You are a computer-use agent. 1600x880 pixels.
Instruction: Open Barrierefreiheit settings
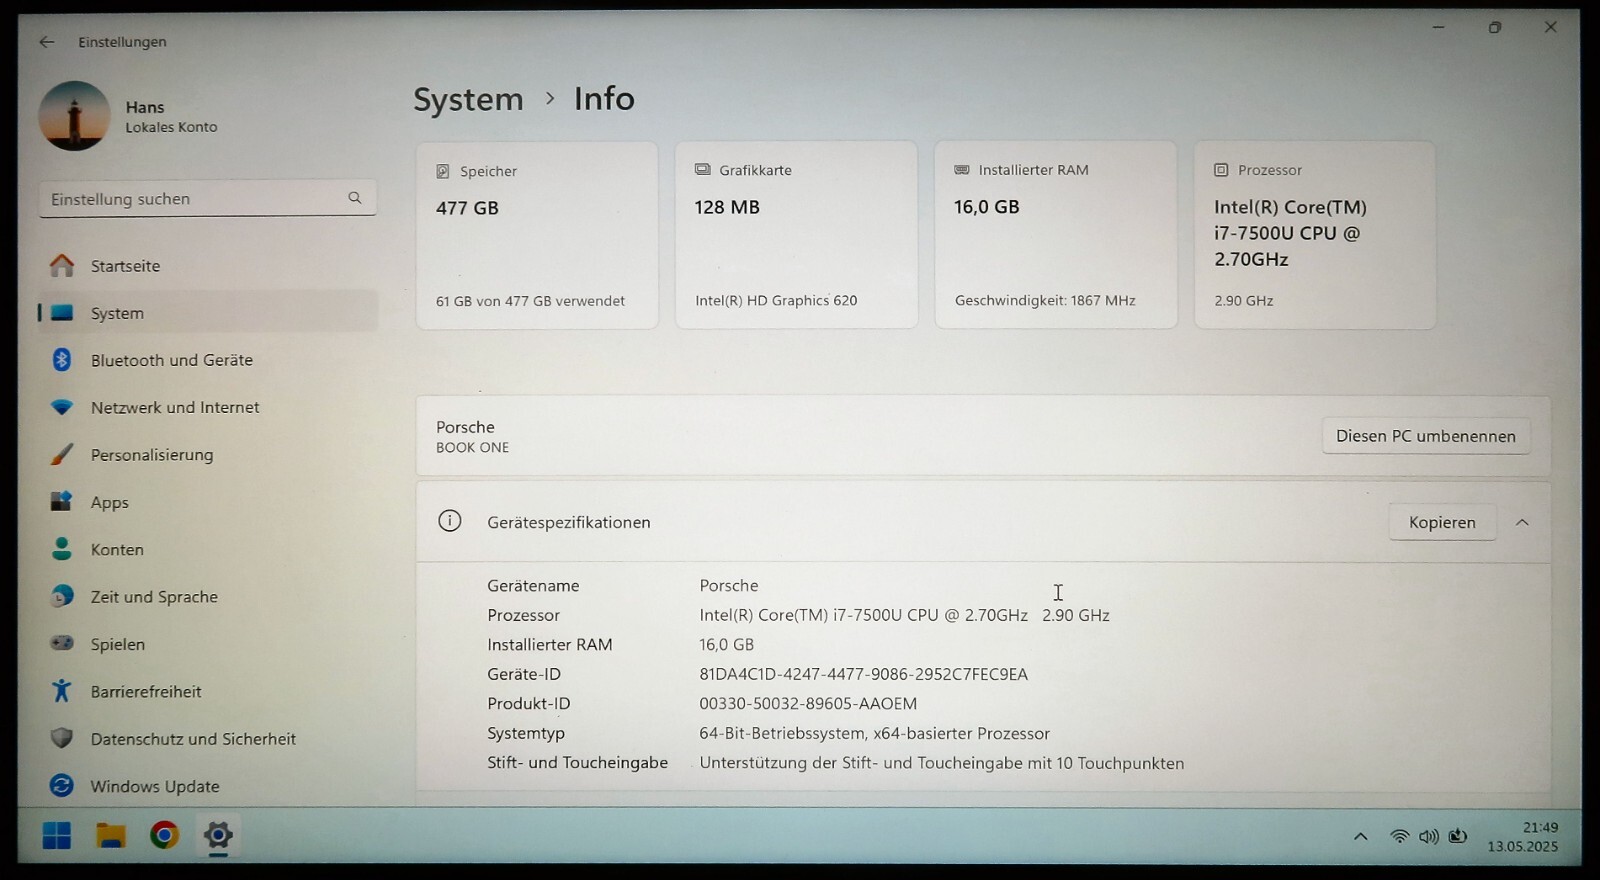[207, 691]
